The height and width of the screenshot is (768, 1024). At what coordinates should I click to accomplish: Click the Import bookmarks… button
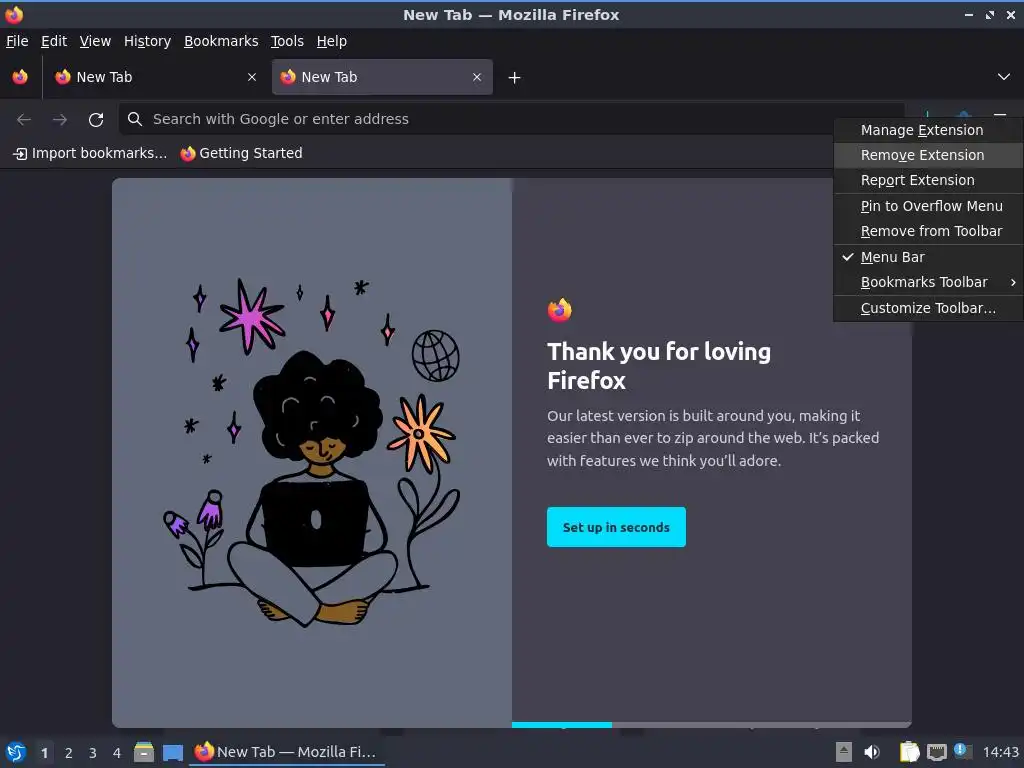(90, 153)
